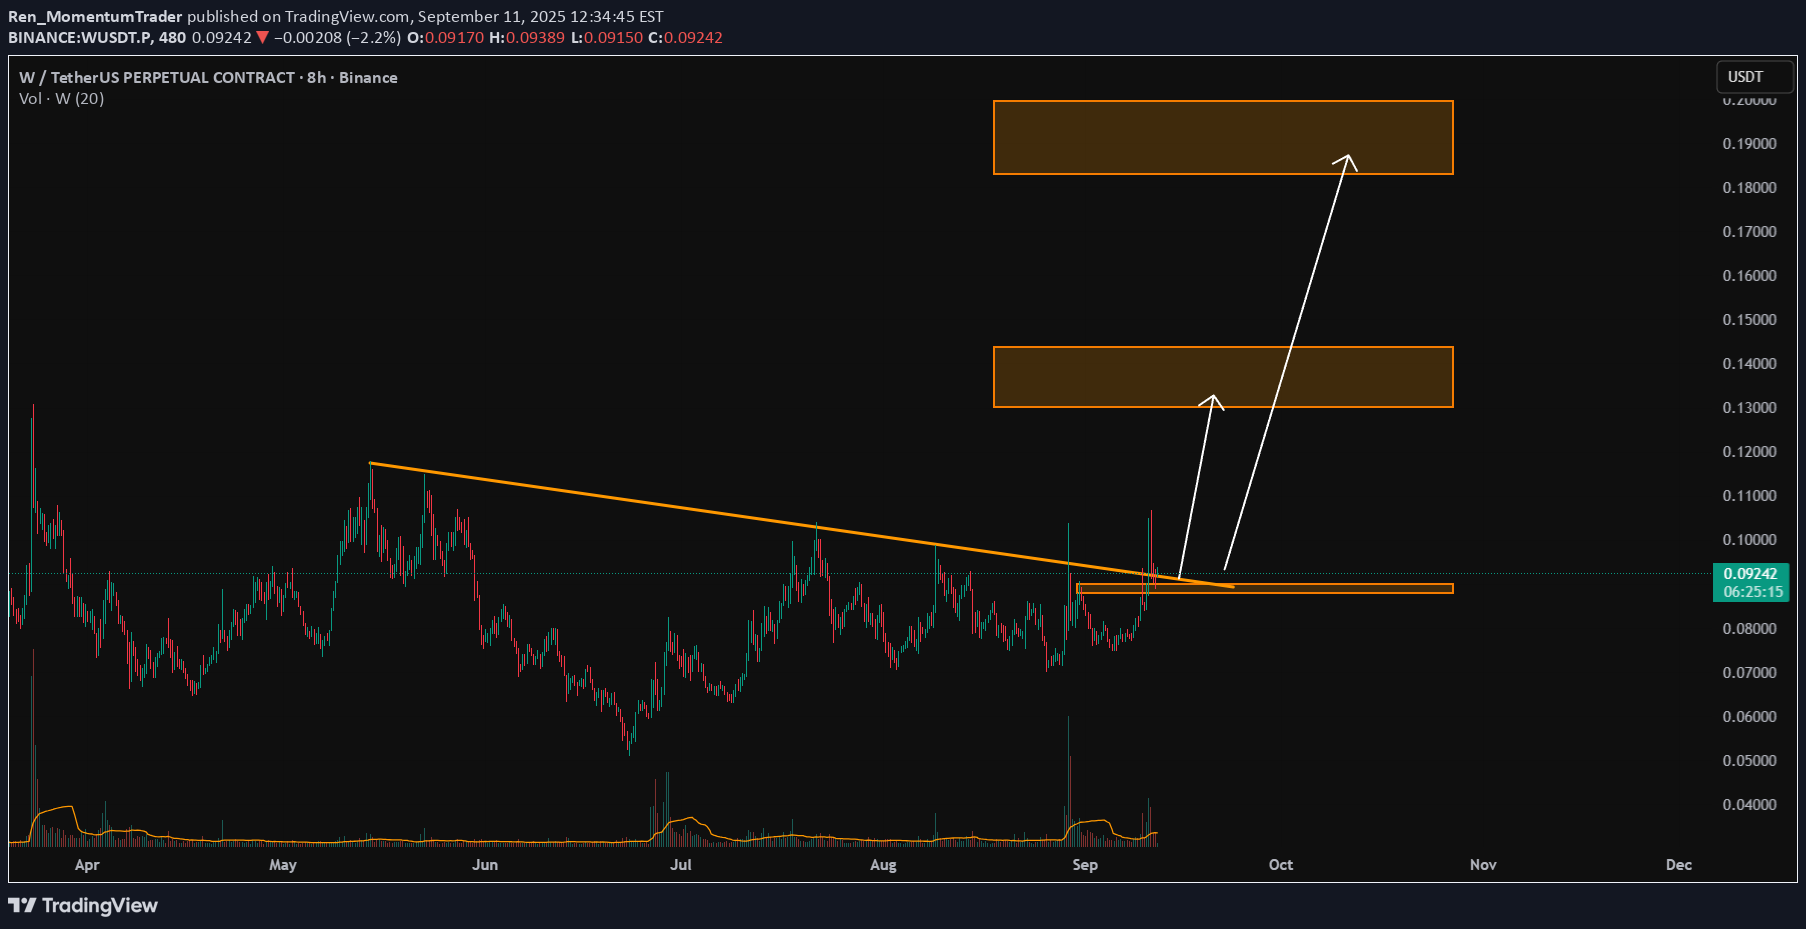Click the 0.18000 price axis label
This screenshot has width=1806, height=929.
coord(1750,188)
